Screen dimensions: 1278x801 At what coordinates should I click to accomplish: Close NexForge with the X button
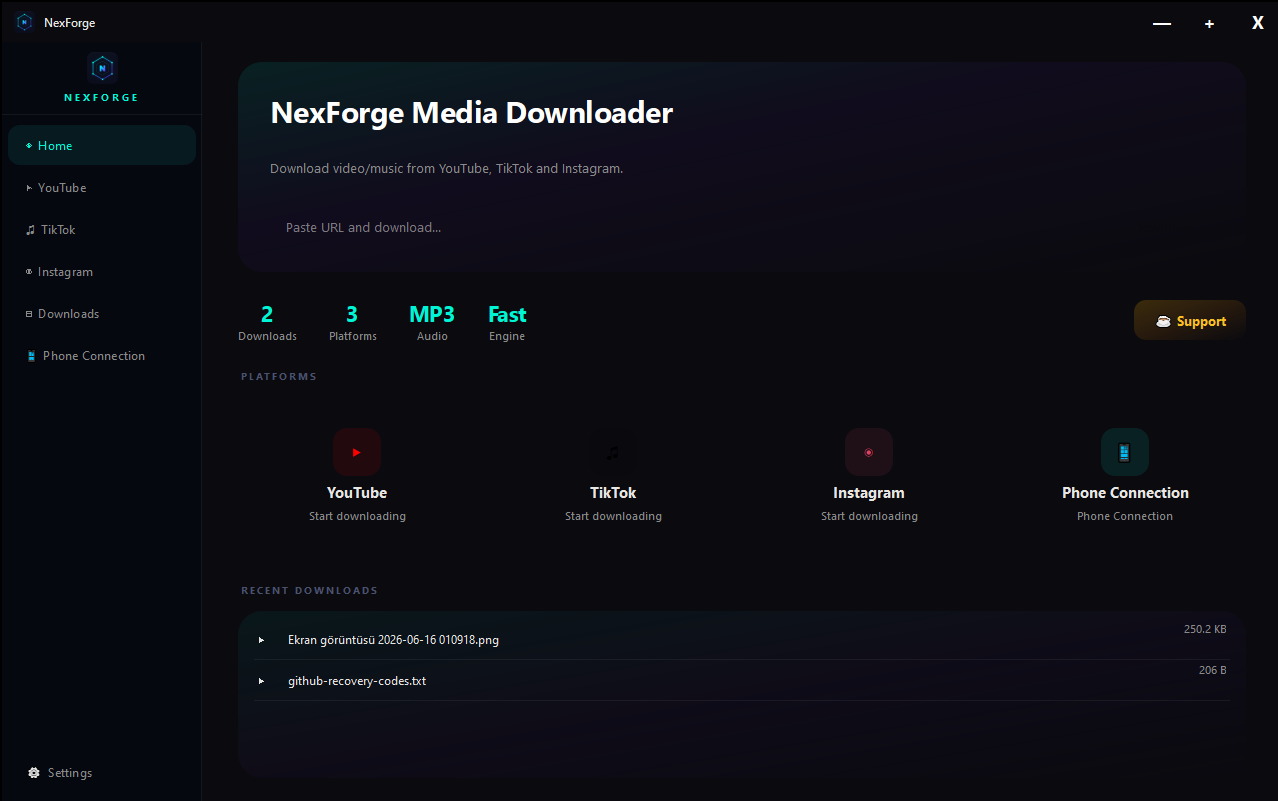point(1258,22)
